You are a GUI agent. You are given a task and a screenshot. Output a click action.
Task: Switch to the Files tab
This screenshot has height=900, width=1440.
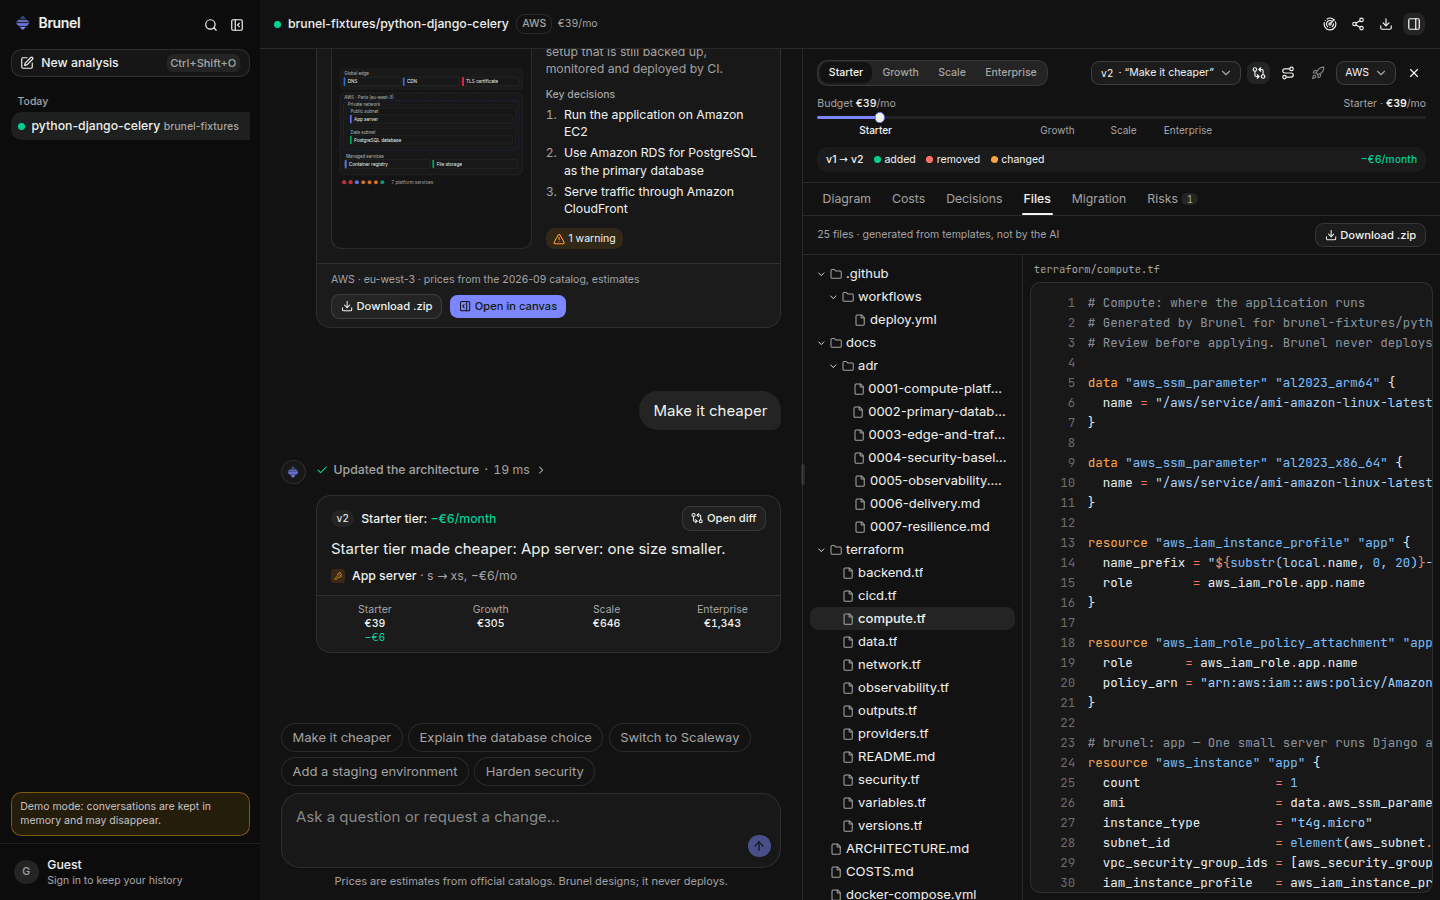tap(1037, 199)
